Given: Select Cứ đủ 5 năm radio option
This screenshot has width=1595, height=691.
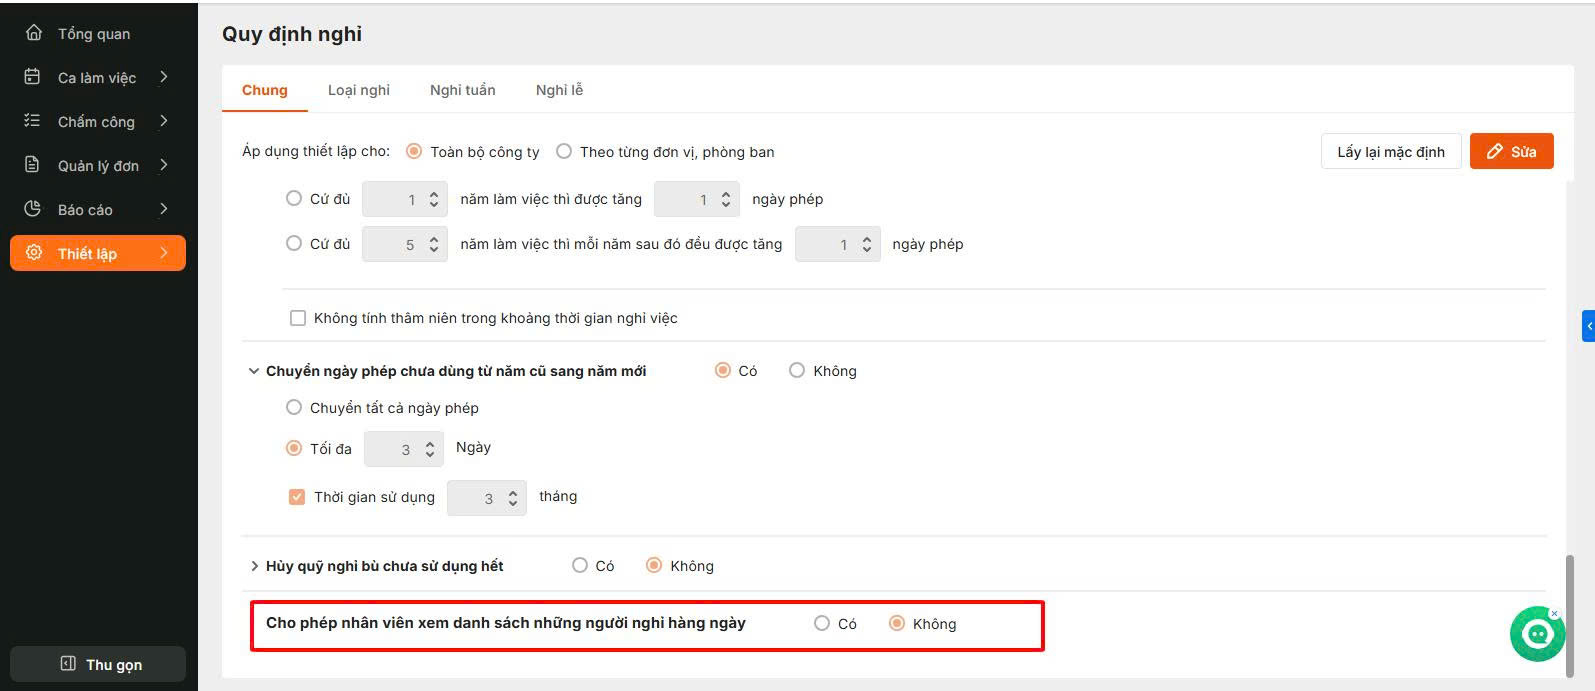Looking at the screenshot, I should click(294, 243).
